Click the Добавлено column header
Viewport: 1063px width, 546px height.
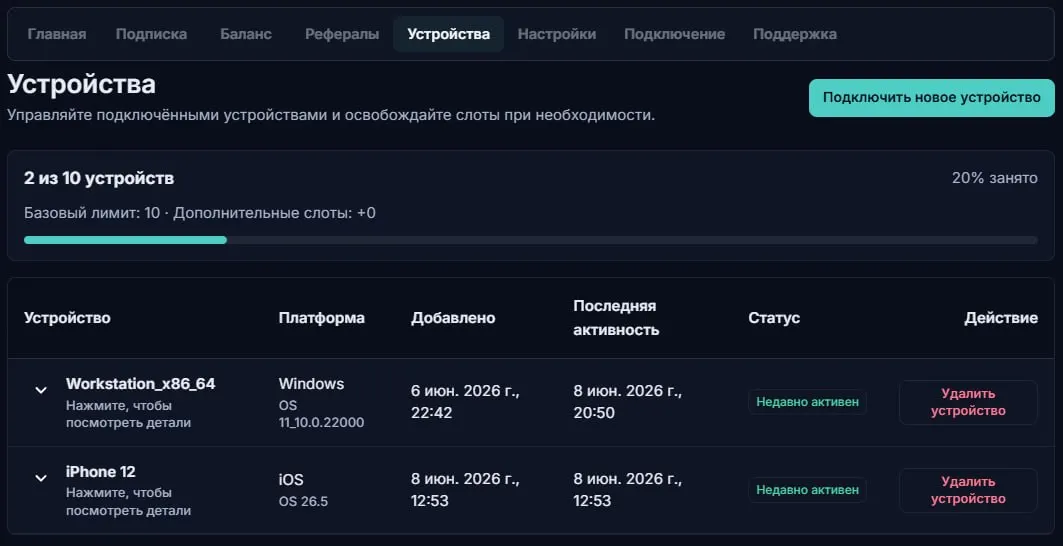(x=453, y=318)
